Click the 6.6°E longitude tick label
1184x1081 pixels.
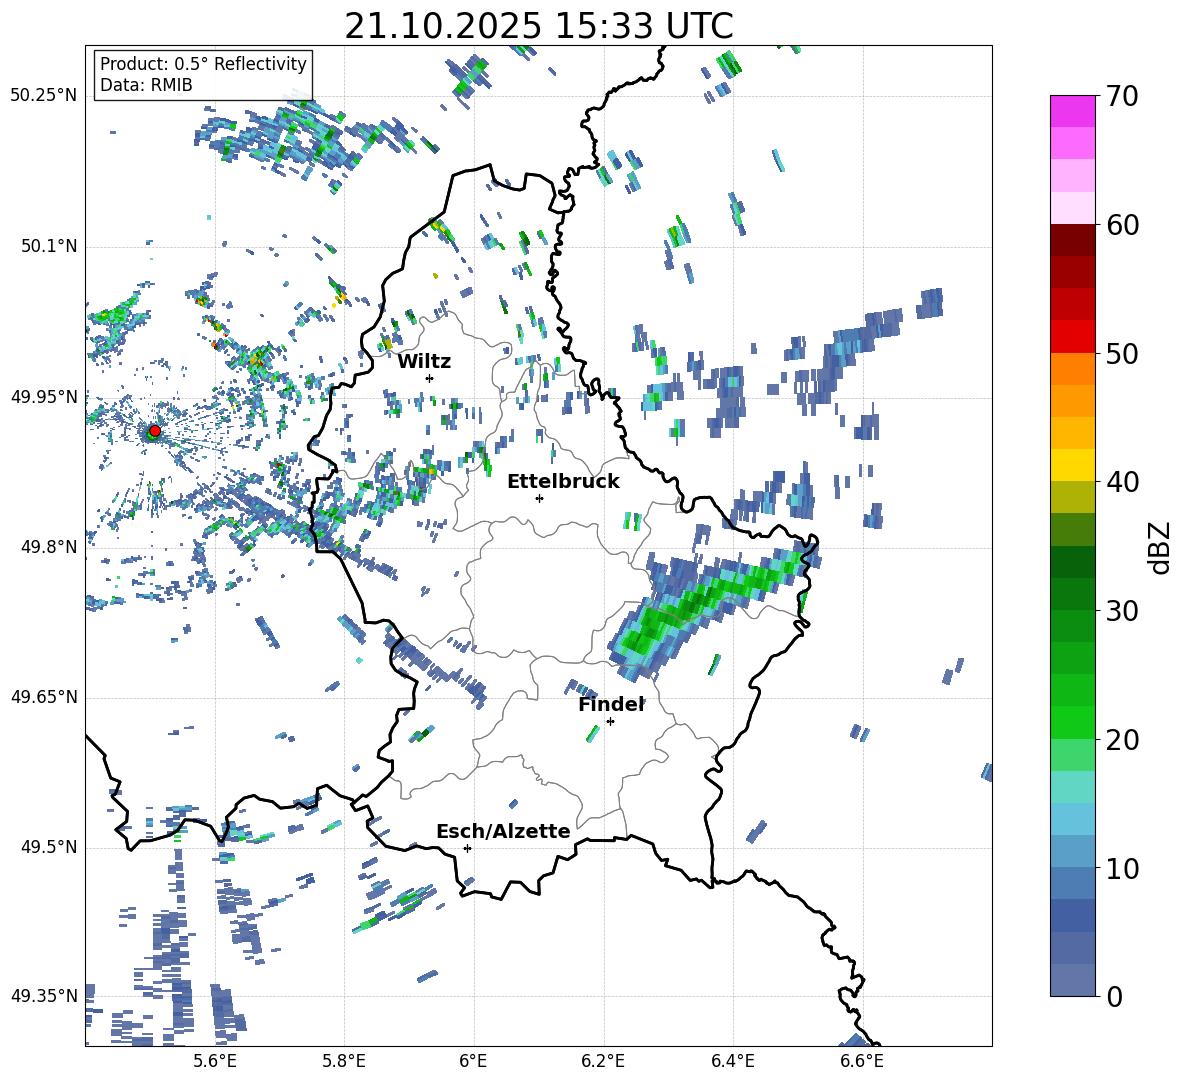click(862, 1061)
